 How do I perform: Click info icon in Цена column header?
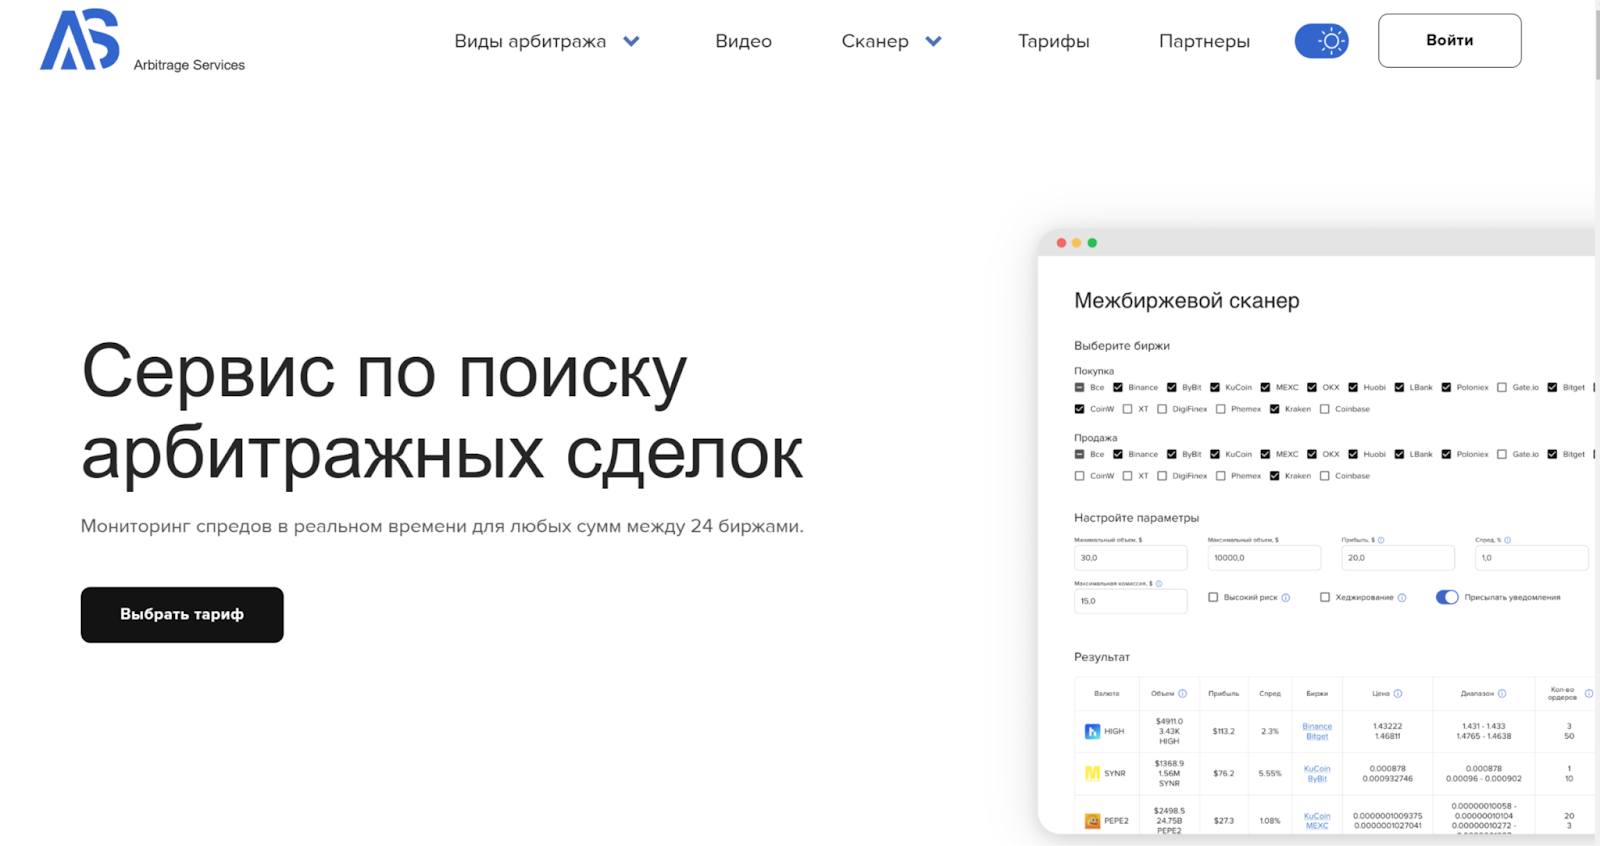pos(1398,694)
